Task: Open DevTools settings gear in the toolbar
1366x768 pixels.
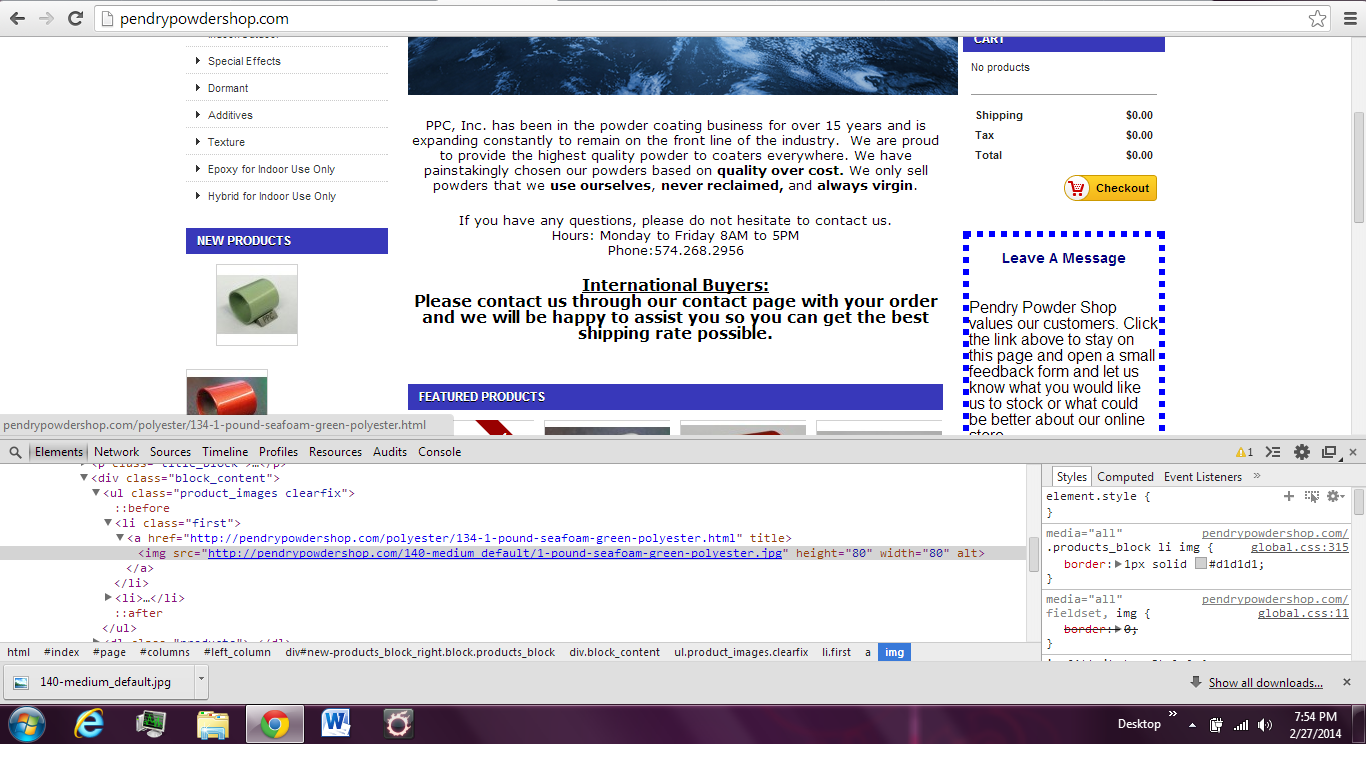Action: click(x=1301, y=452)
